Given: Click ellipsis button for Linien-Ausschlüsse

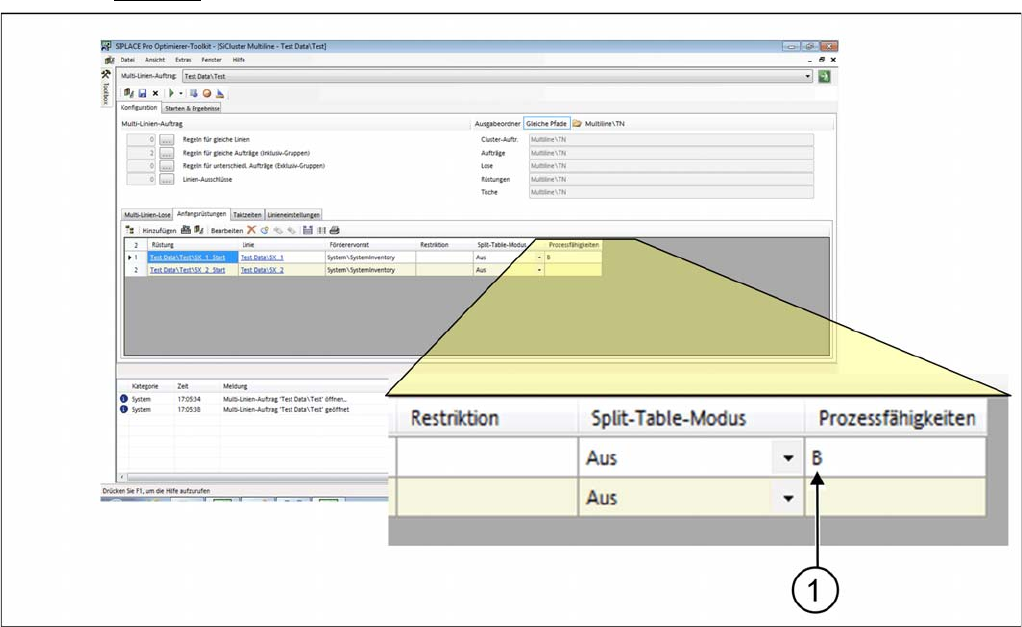Looking at the screenshot, I should 167,179.
